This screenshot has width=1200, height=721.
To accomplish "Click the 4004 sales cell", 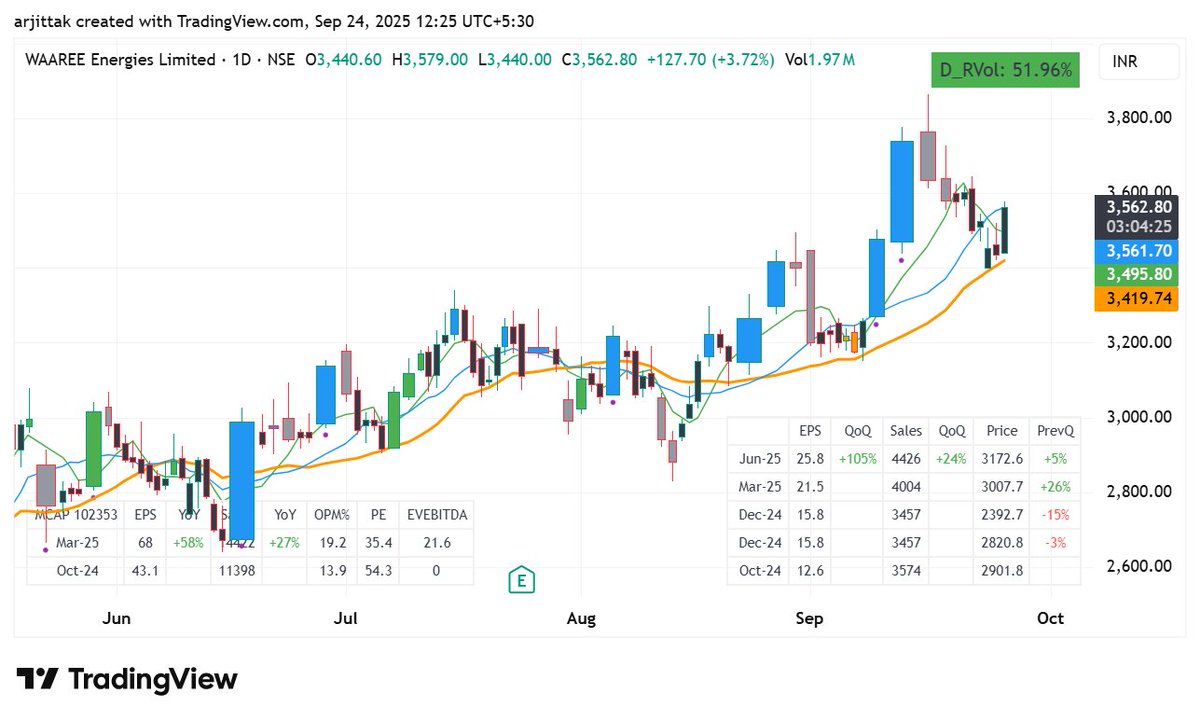I will click(x=905, y=487).
